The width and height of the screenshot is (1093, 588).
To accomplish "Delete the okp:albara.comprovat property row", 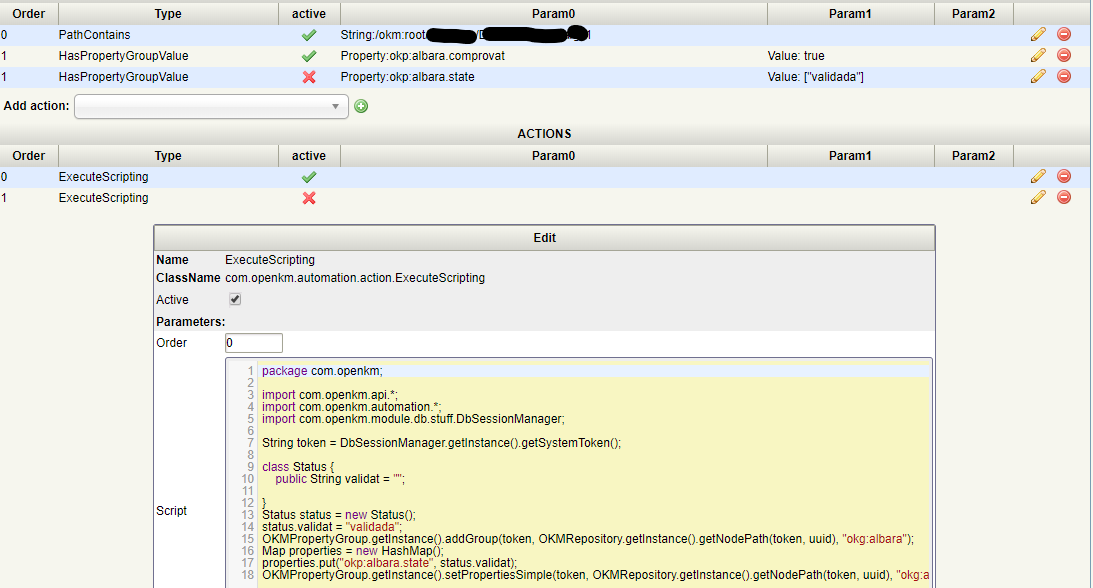I will 1064,55.
